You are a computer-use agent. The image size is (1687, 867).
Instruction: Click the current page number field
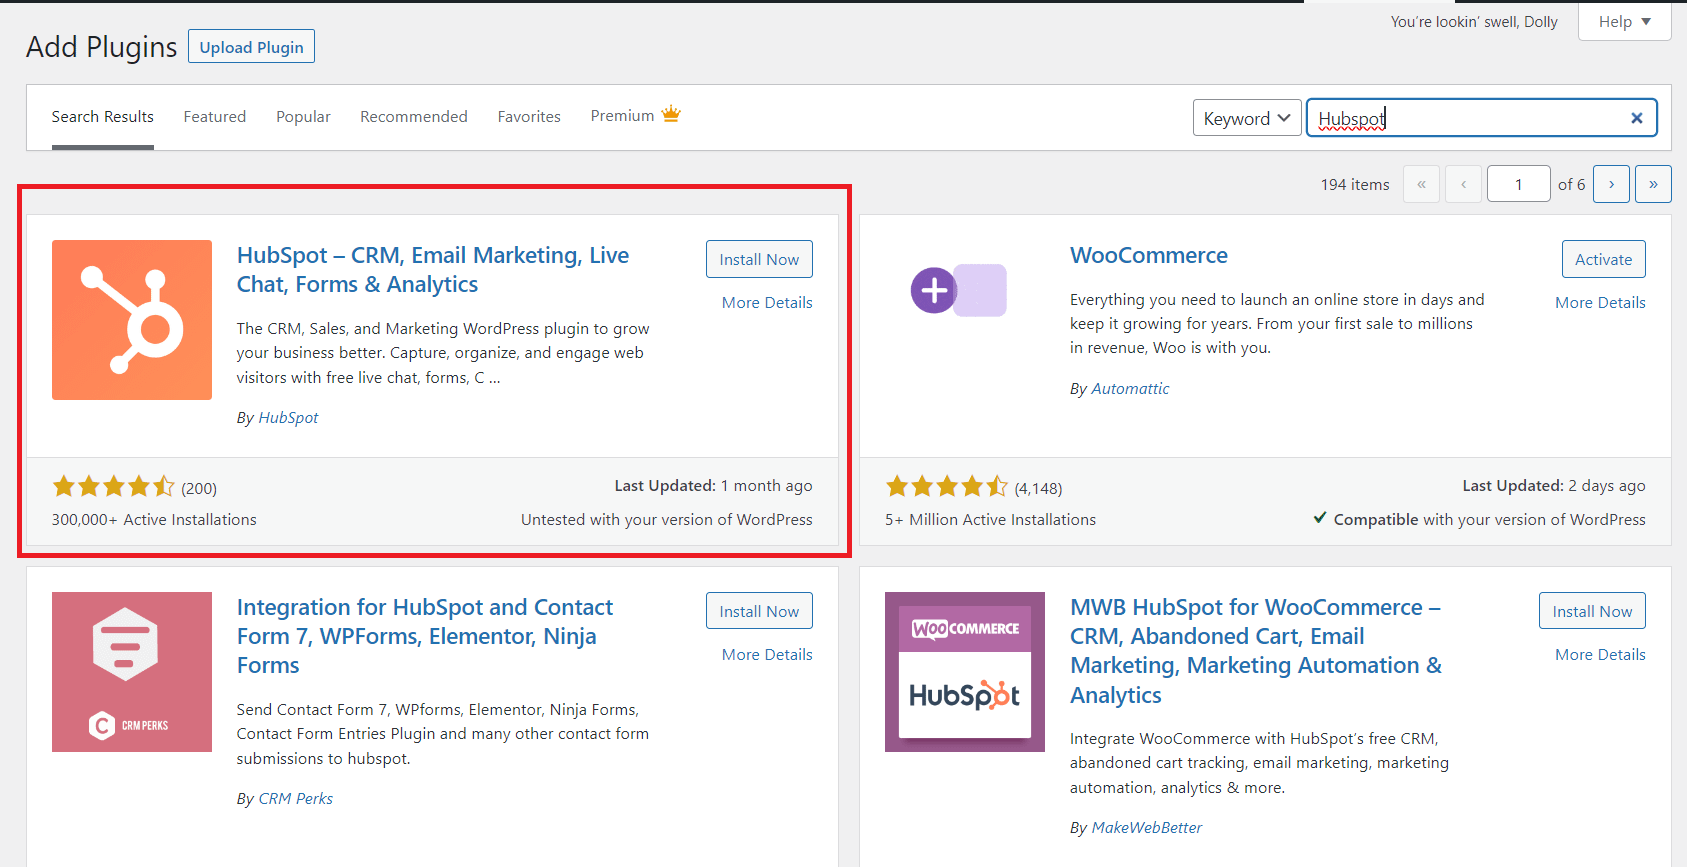(1518, 184)
